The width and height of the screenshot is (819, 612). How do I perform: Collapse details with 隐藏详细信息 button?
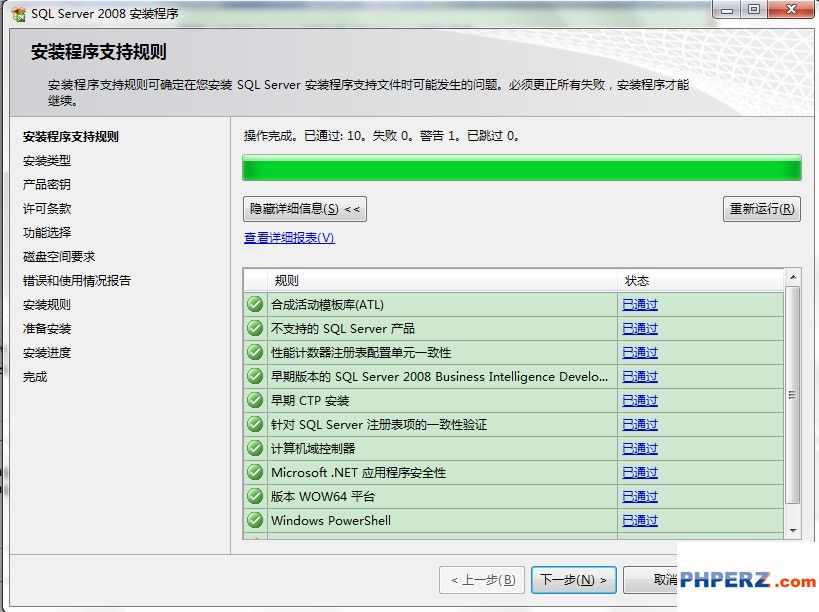pyautogui.click(x=305, y=209)
